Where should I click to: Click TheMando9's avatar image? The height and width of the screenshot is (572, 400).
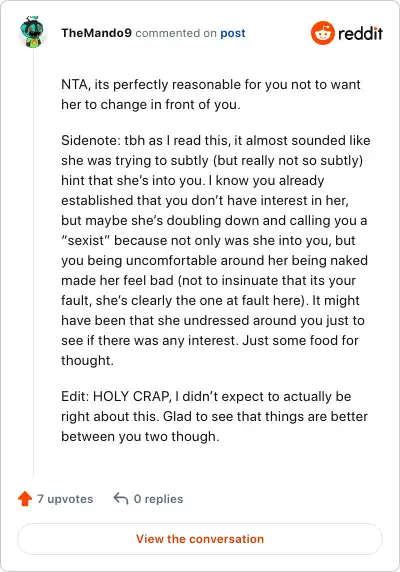(x=32, y=32)
